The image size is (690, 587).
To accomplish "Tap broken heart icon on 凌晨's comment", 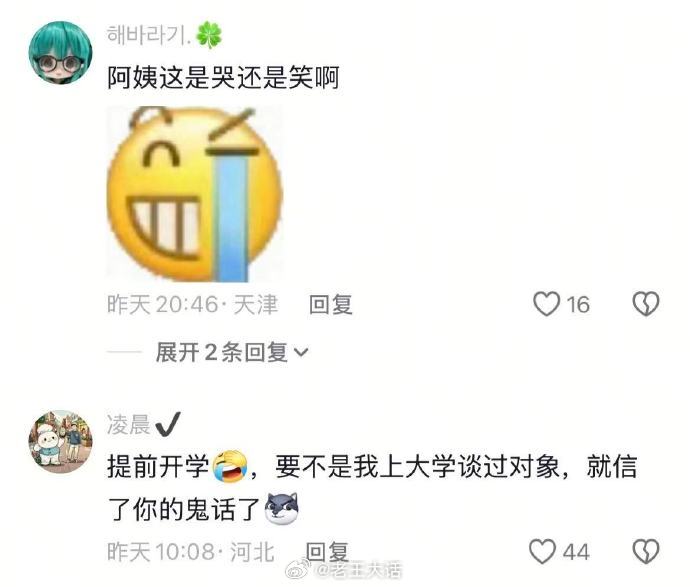I will (x=646, y=552).
